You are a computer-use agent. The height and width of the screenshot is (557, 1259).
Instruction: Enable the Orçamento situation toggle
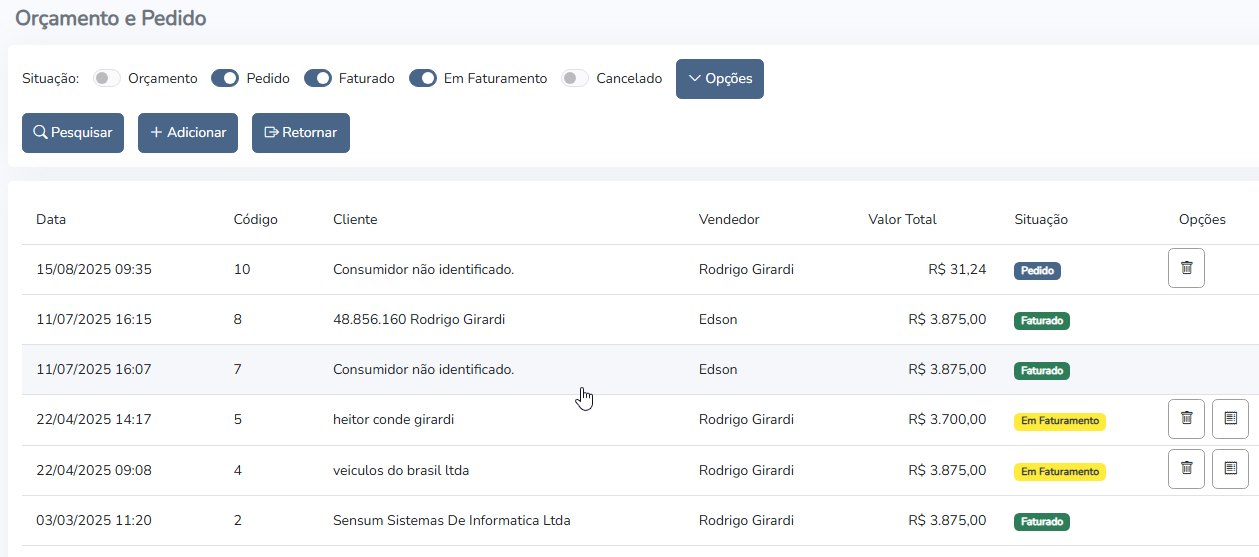[107, 78]
